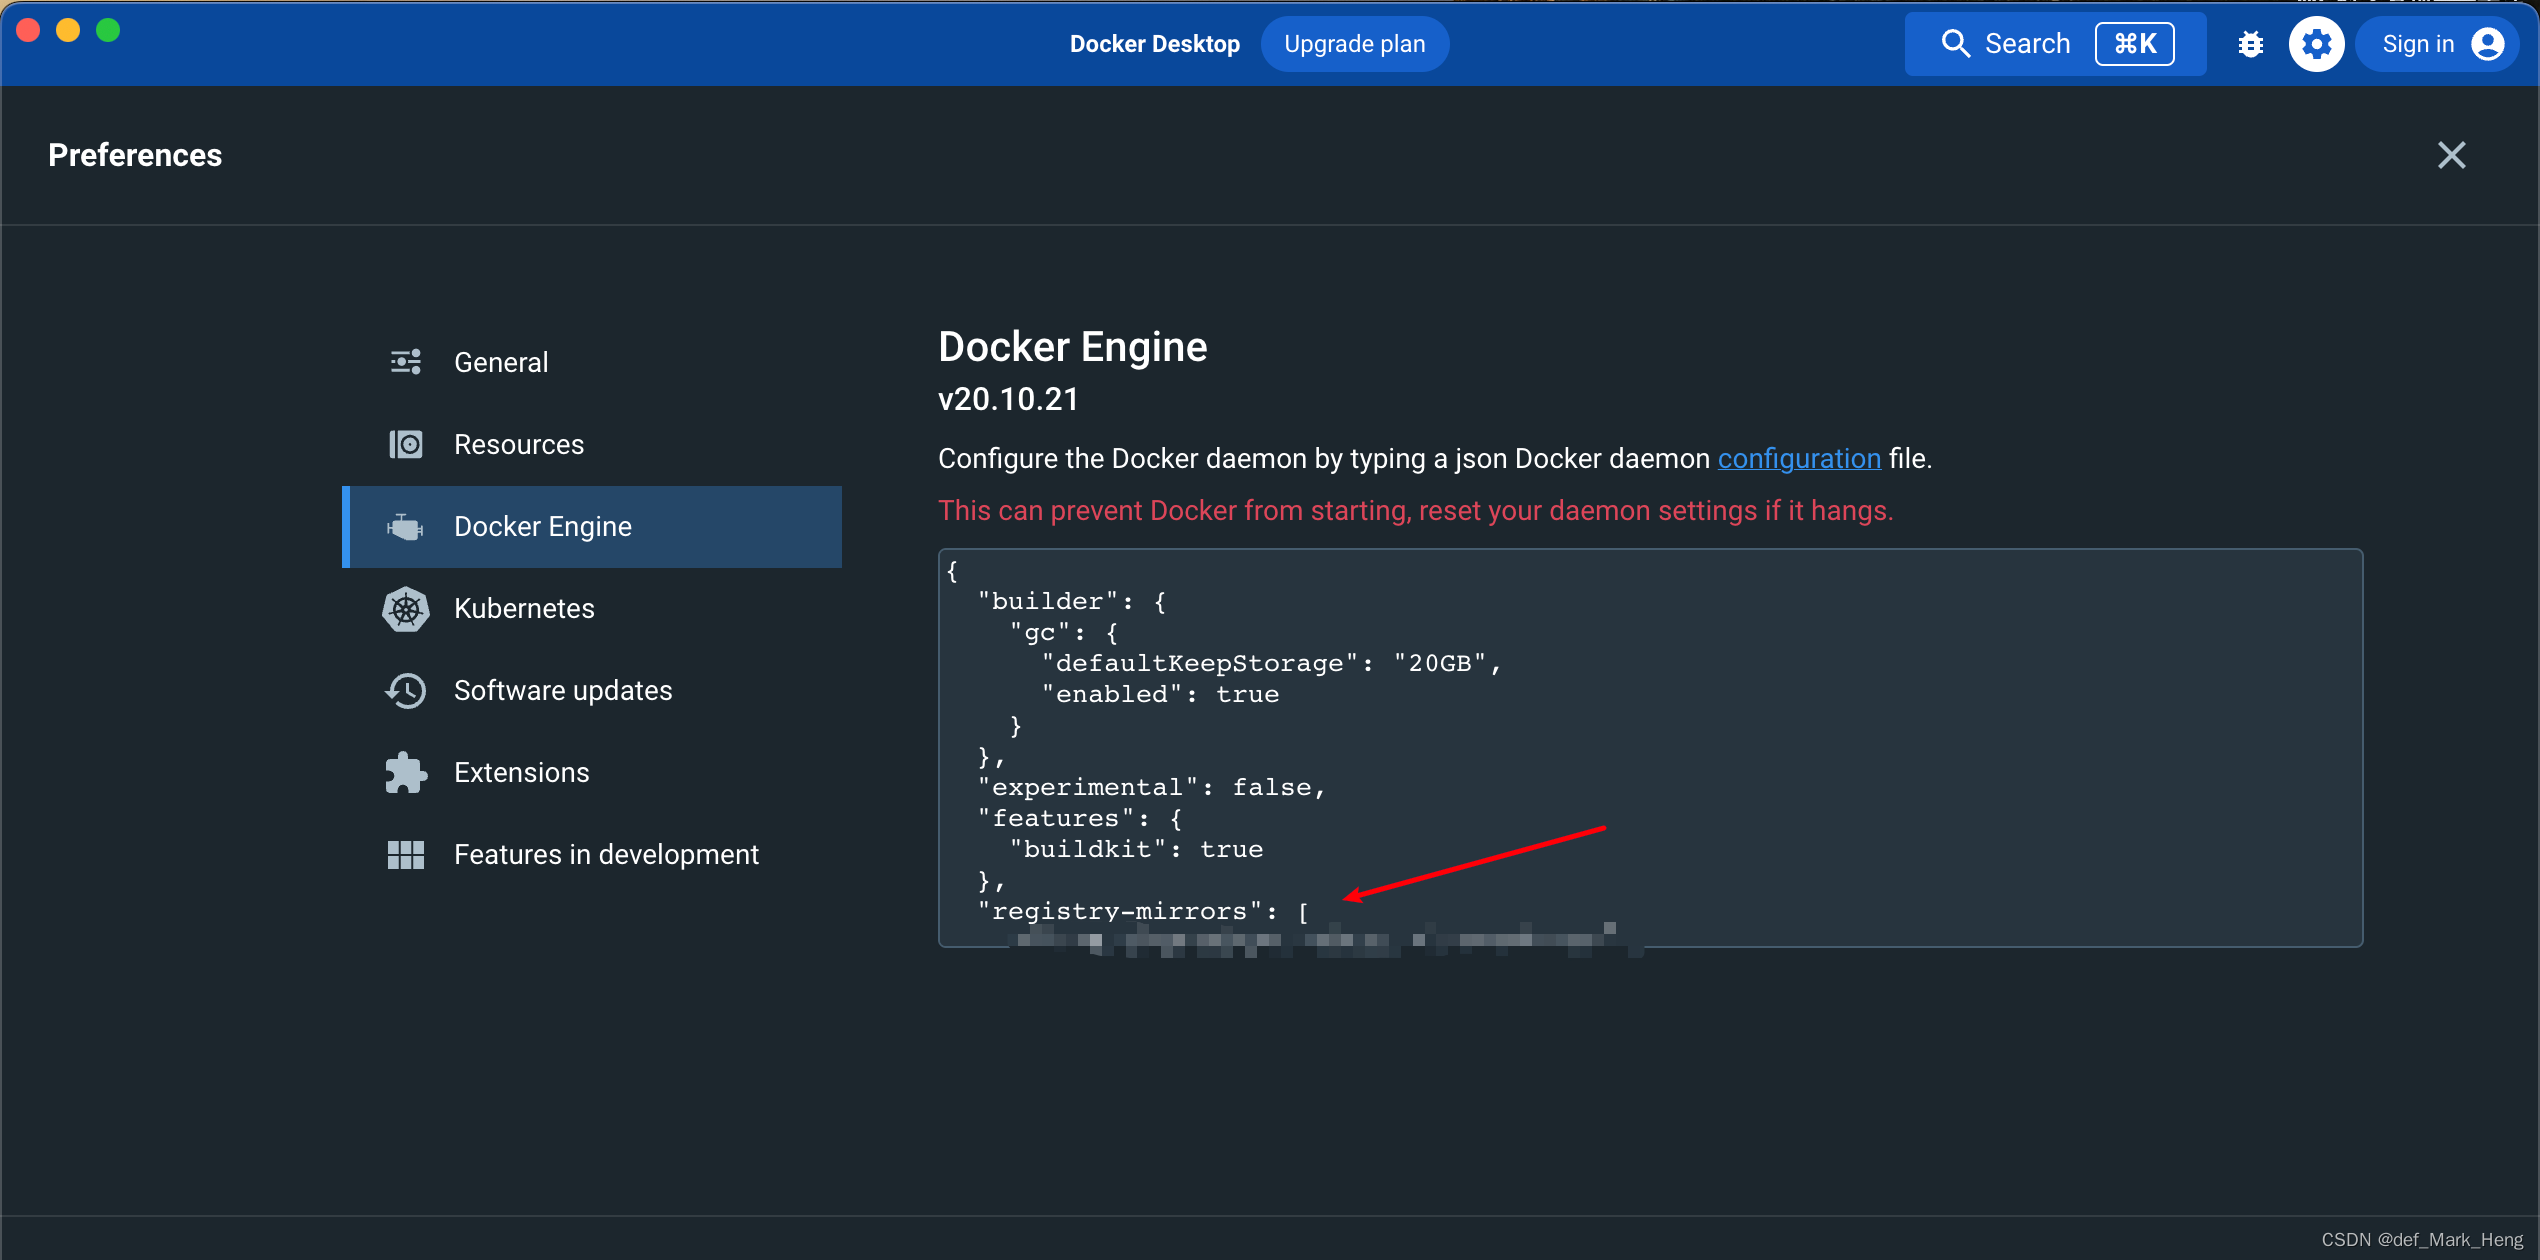Click the "features": { line

pos(1080,819)
